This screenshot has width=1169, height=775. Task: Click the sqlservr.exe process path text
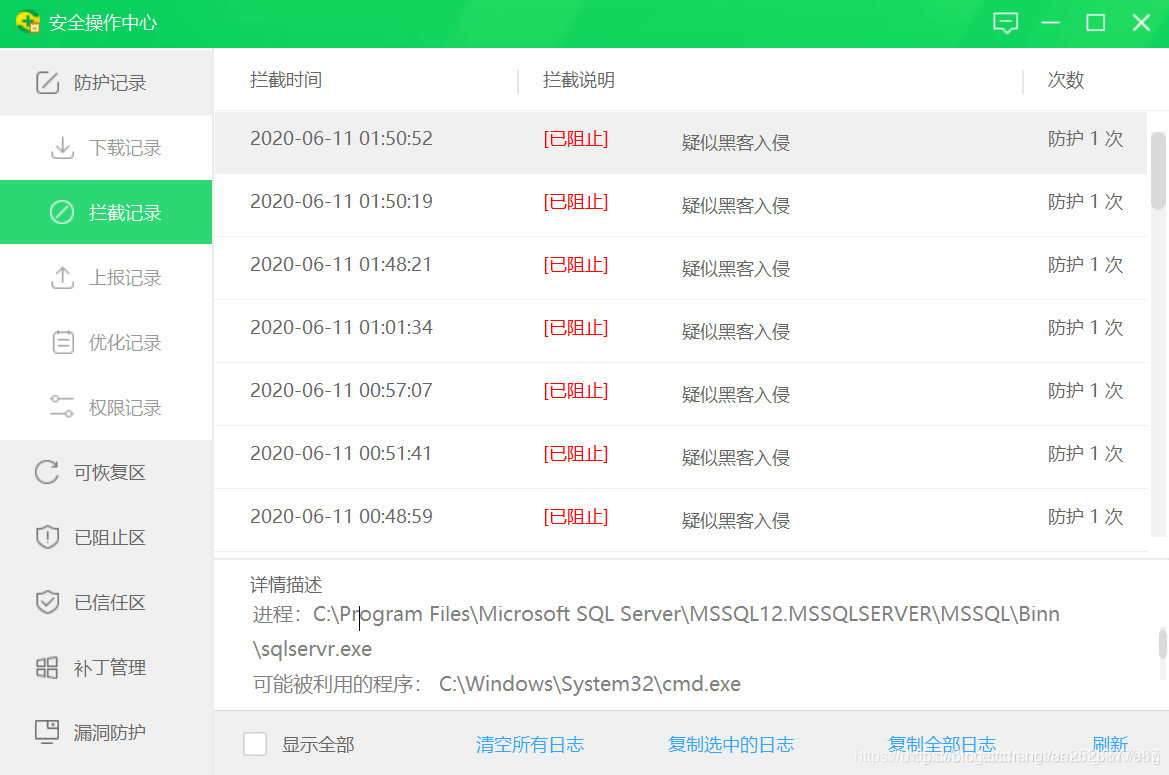coord(656,631)
